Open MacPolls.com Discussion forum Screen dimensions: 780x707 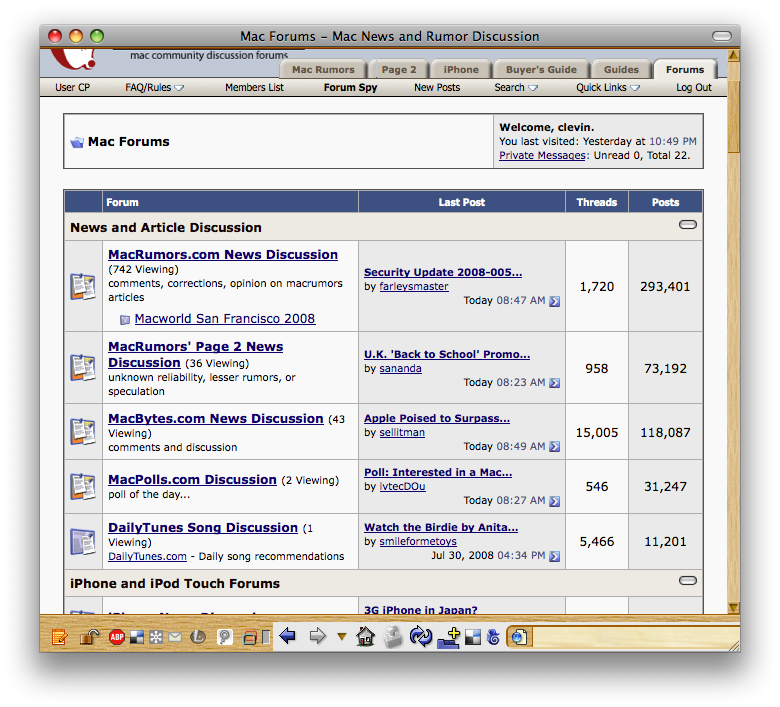192,480
